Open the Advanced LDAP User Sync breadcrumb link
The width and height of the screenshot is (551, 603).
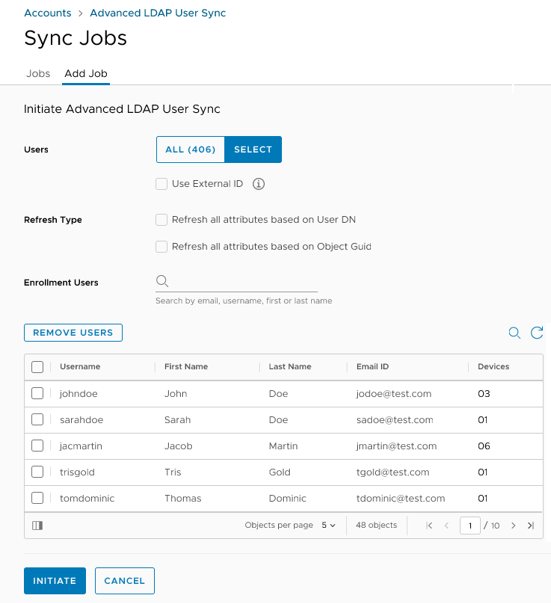pyautogui.click(x=158, y=13)
